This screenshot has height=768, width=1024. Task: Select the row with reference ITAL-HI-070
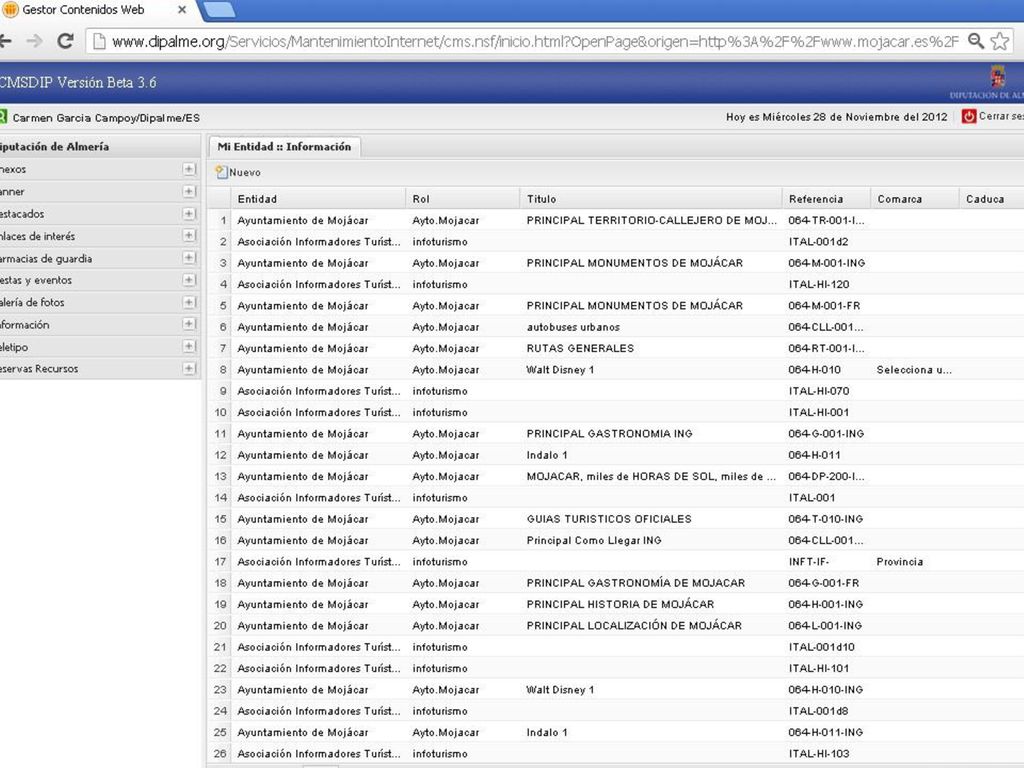point(616,391)
